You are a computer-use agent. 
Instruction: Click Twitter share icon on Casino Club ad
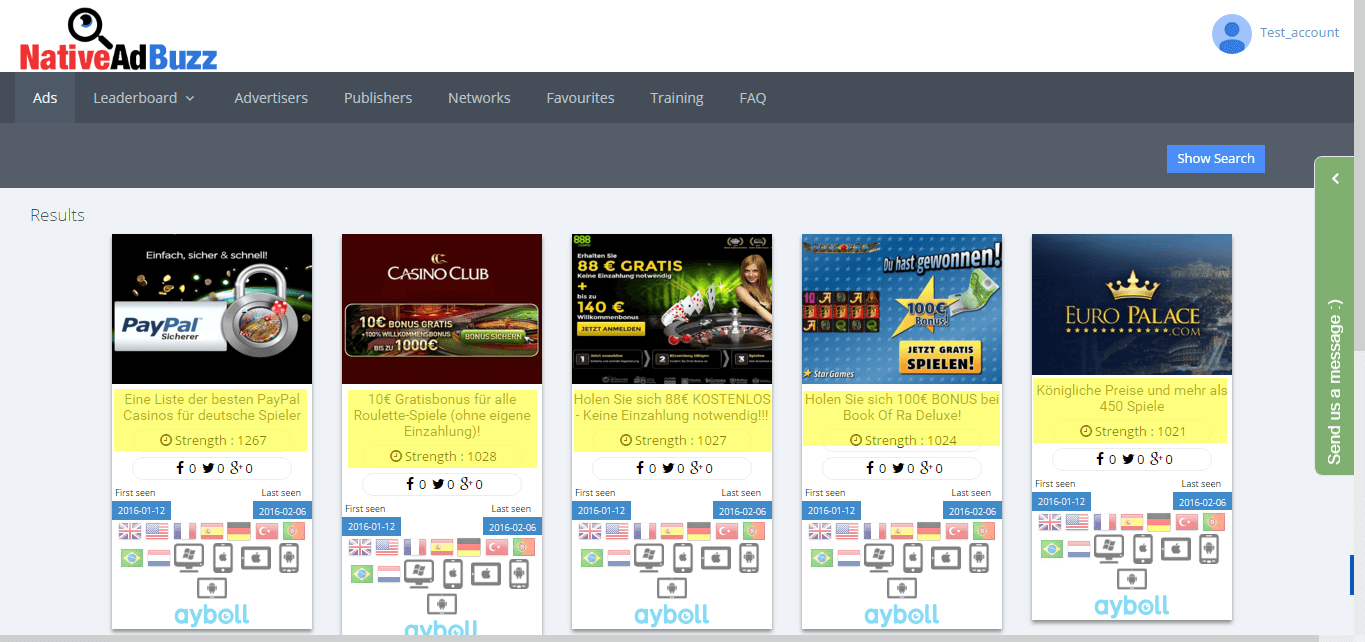pyautogui.click(x=437, y=484)
